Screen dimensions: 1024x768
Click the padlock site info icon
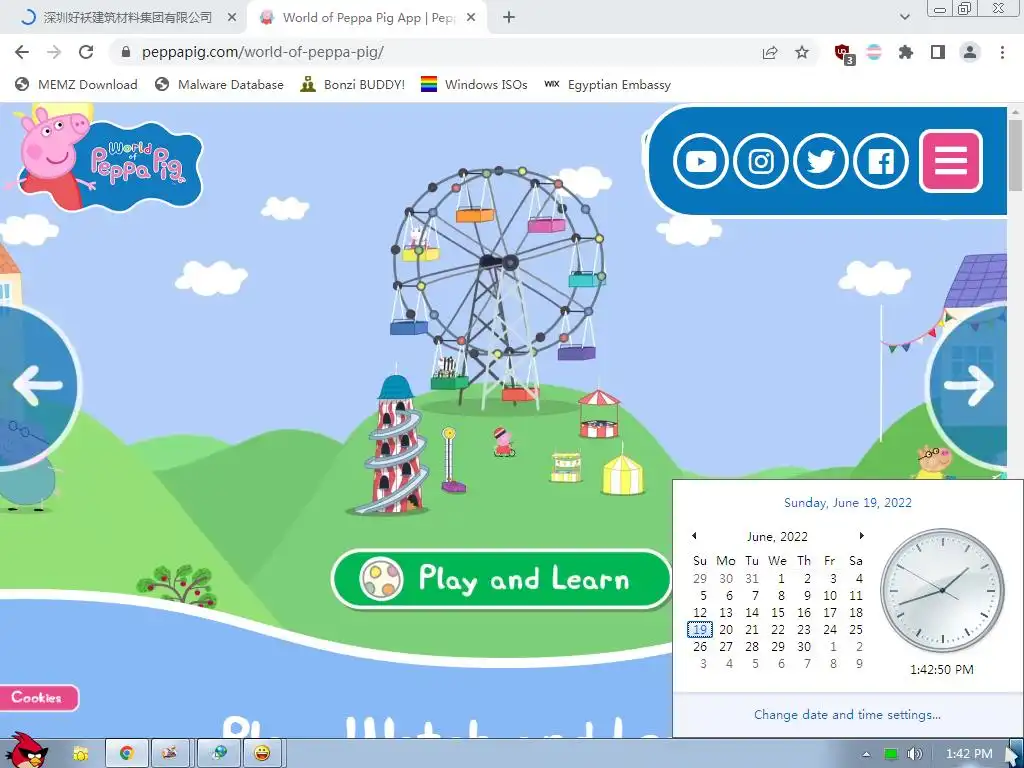pos(126,52)
